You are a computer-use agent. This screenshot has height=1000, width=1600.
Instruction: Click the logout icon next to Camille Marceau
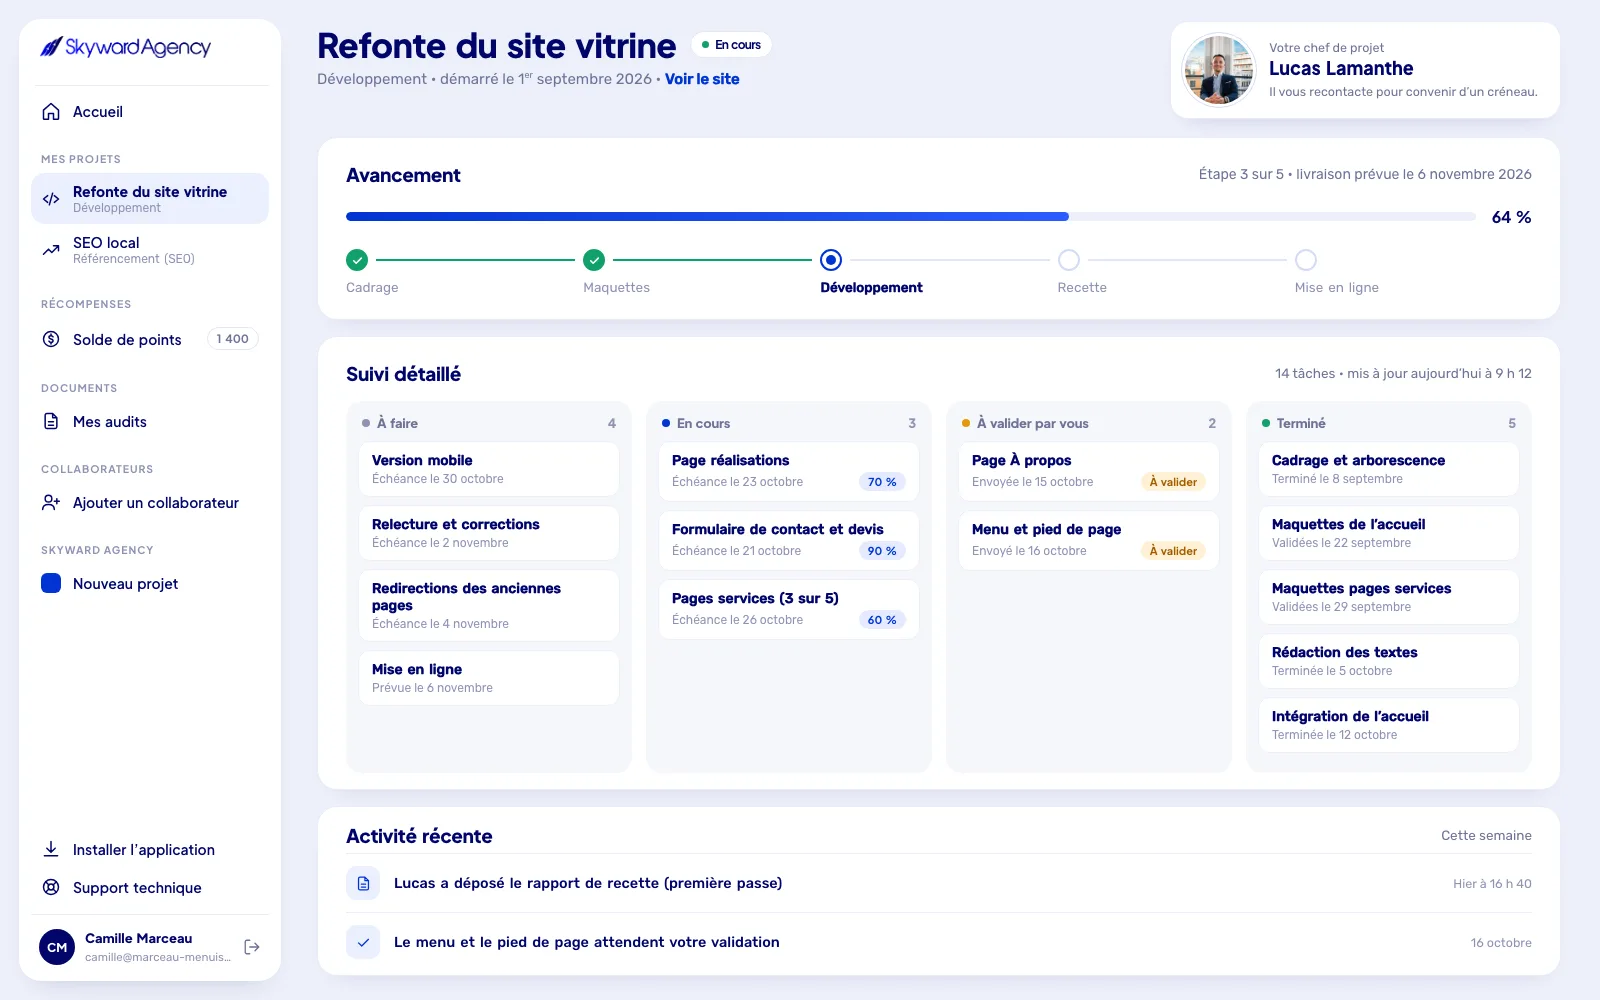point(252,947)
